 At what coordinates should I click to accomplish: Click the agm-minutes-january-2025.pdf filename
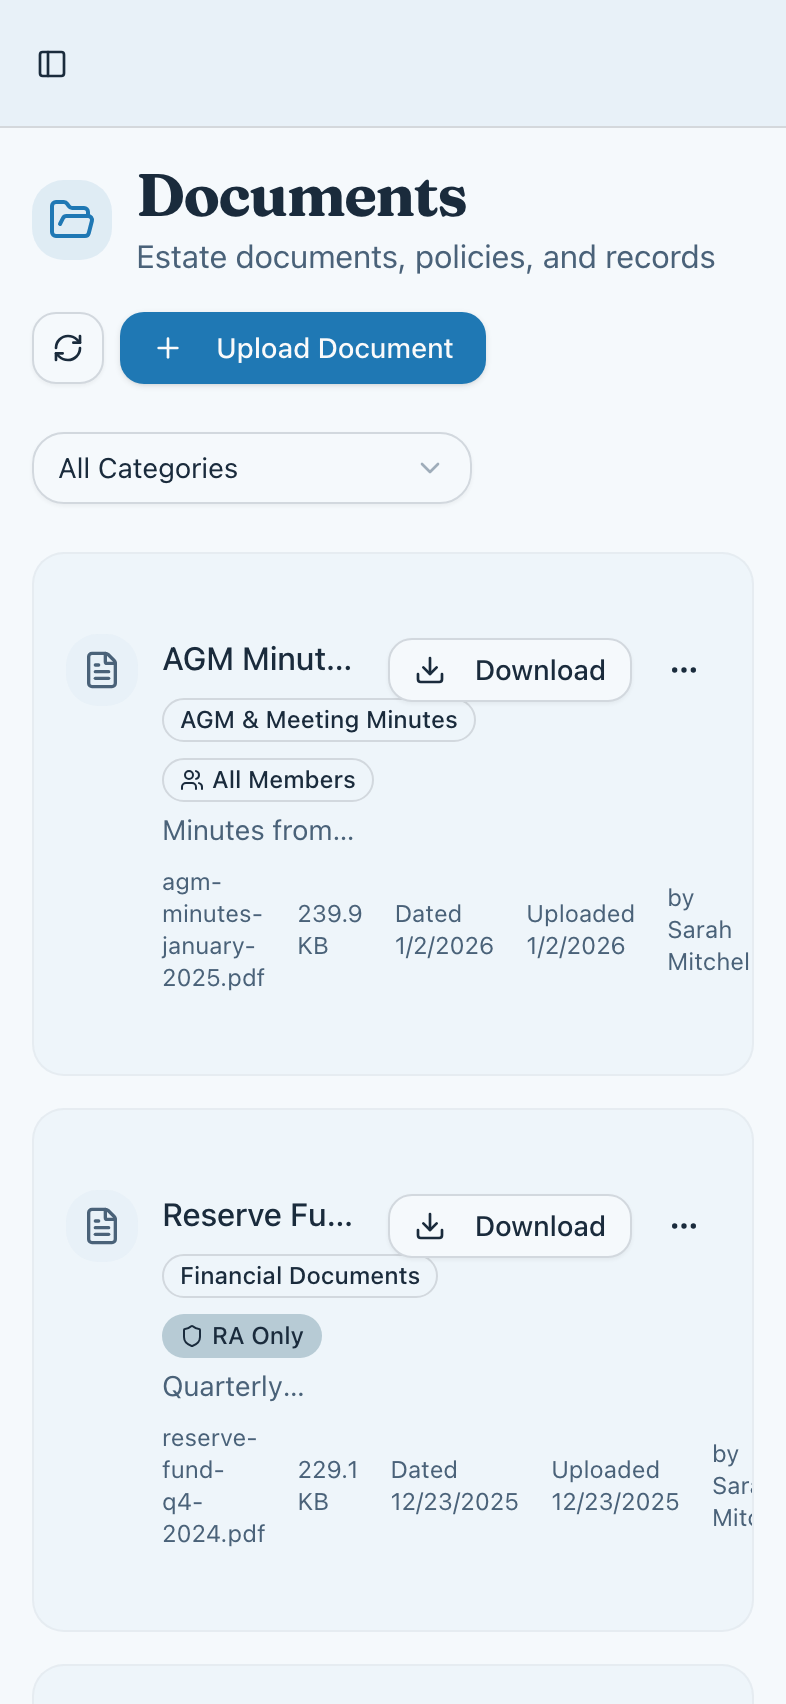(x=213, y=930)
